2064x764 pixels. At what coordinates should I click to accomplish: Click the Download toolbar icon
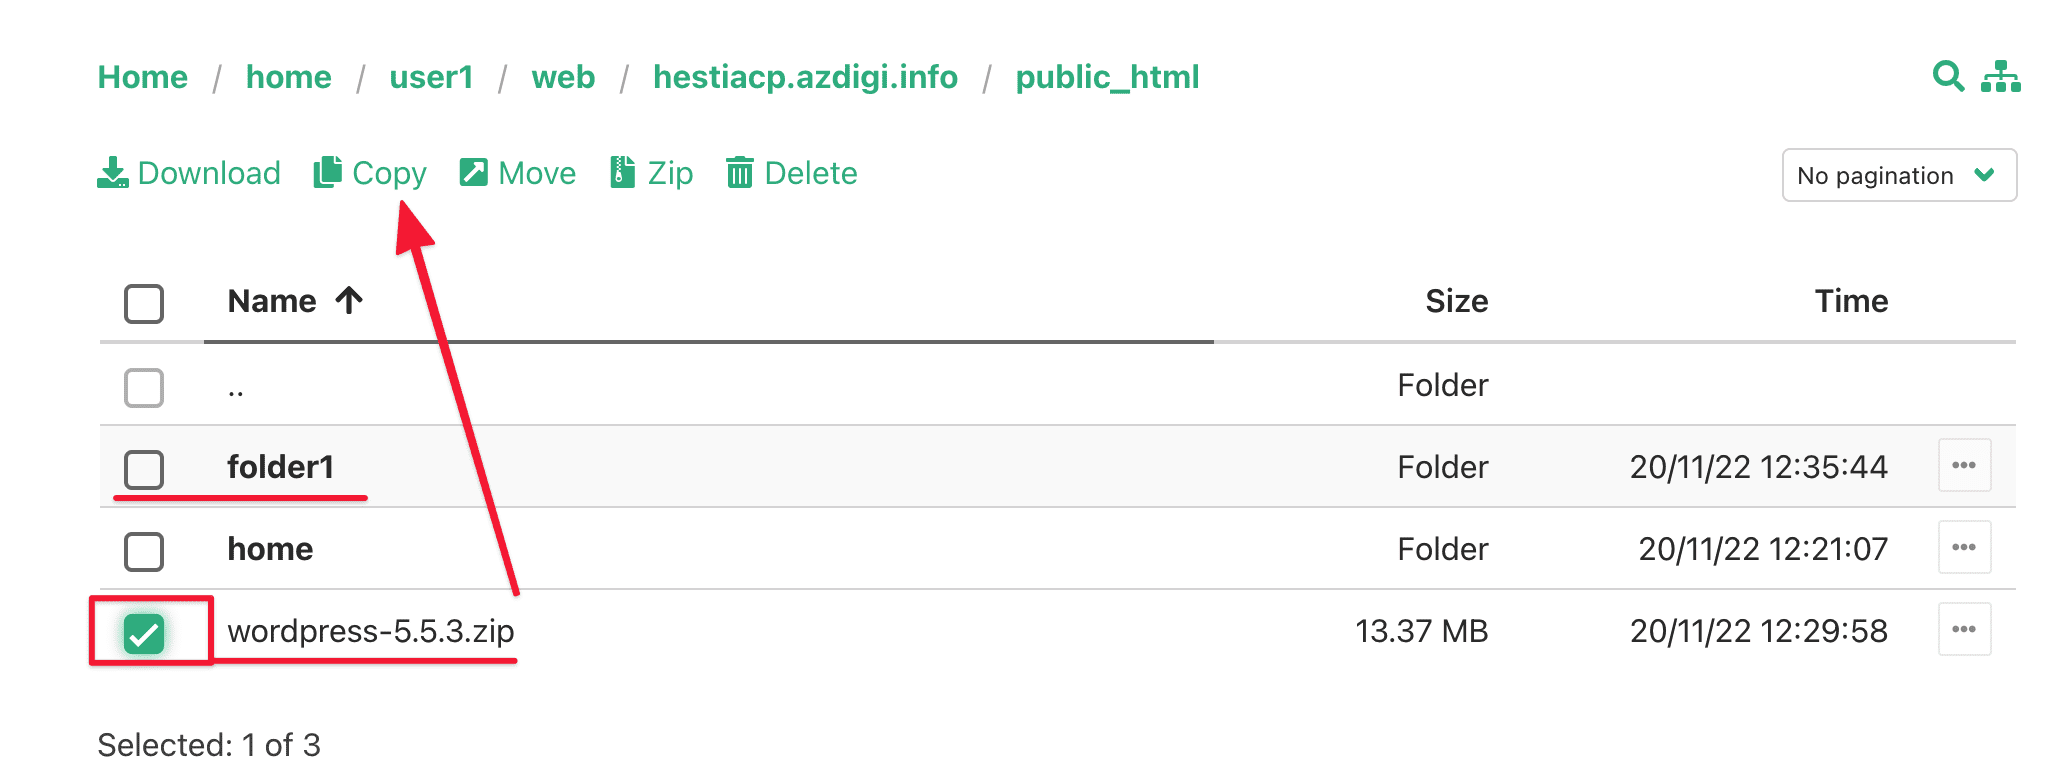pyautogui.click(x=113, y=173)
